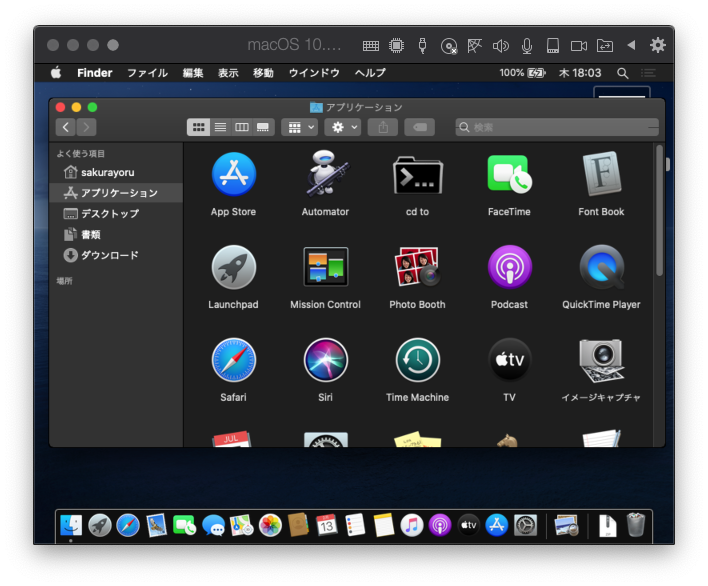This screenshot has height=586, width=708.
Task: Switch to icon view in Finder
Action: 199,127
